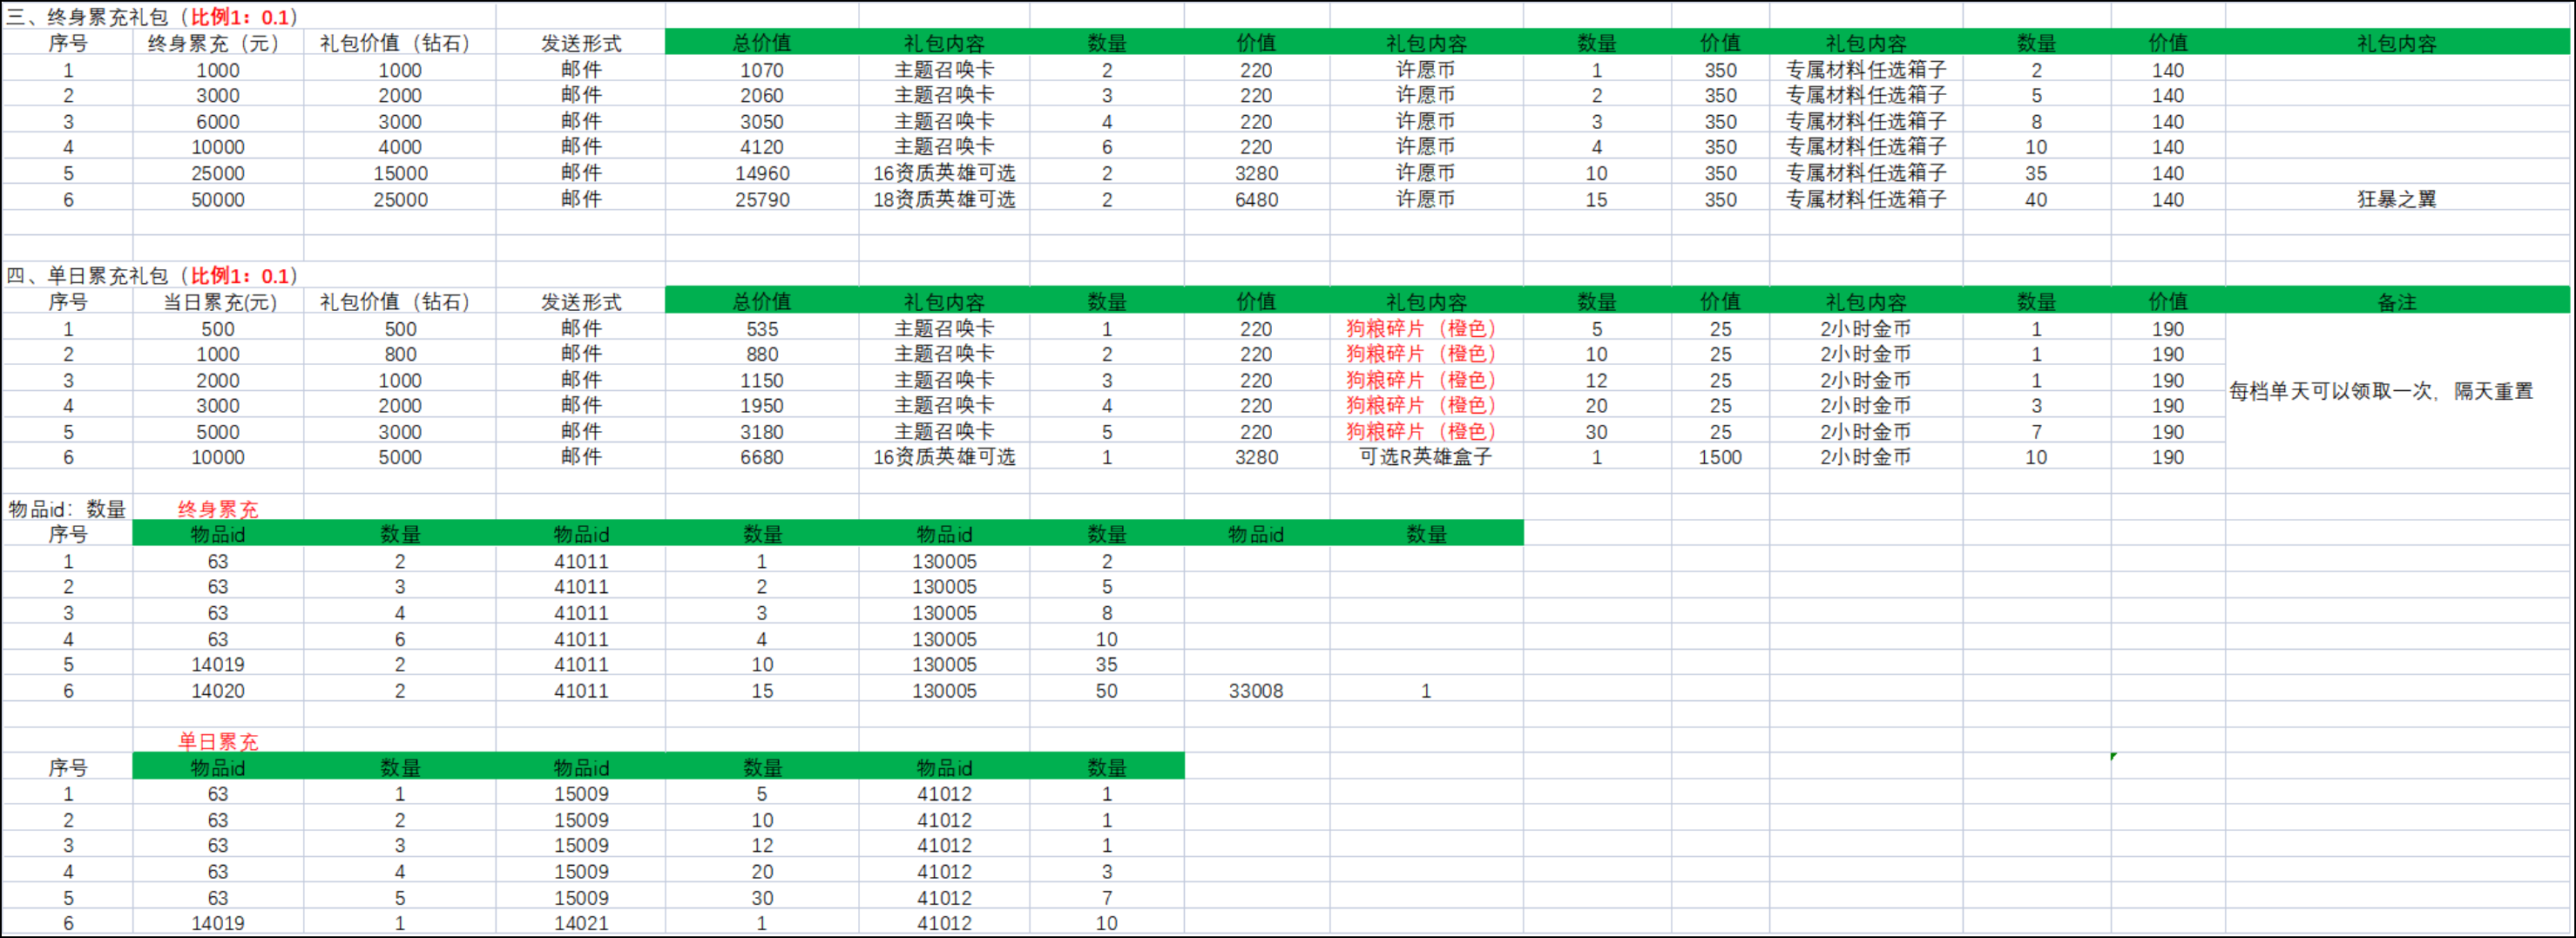Select the 狂暴之翼 cell
The width and height of the screenshot is (2576, 938).
2396,199
